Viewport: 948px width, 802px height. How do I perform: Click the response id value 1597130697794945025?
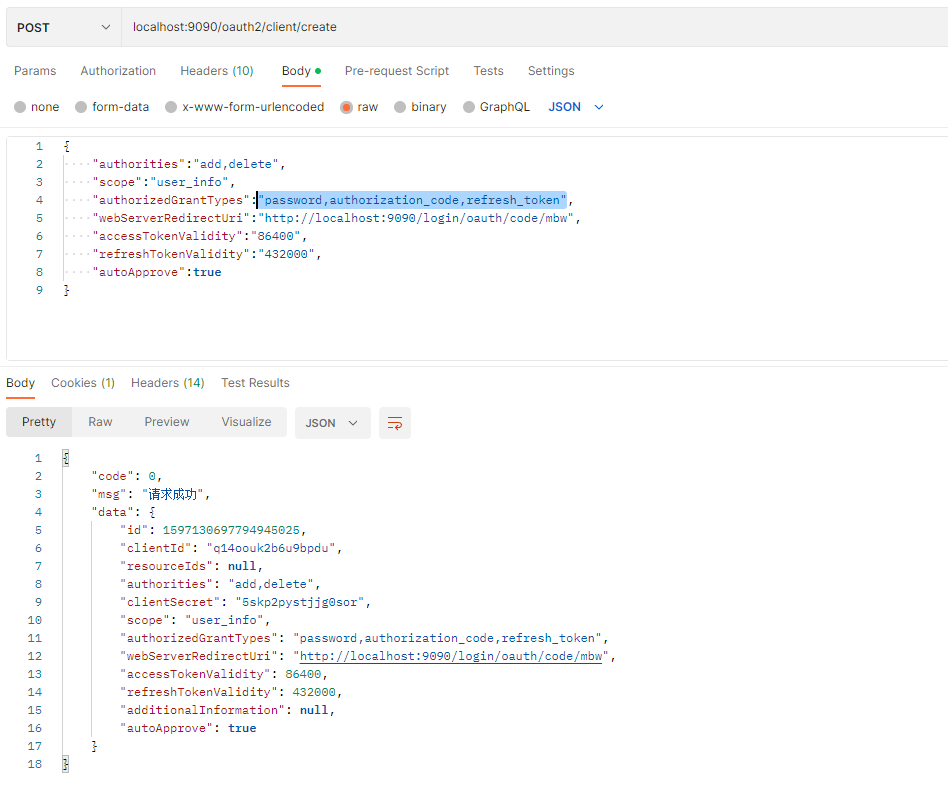tap(231, 530)
